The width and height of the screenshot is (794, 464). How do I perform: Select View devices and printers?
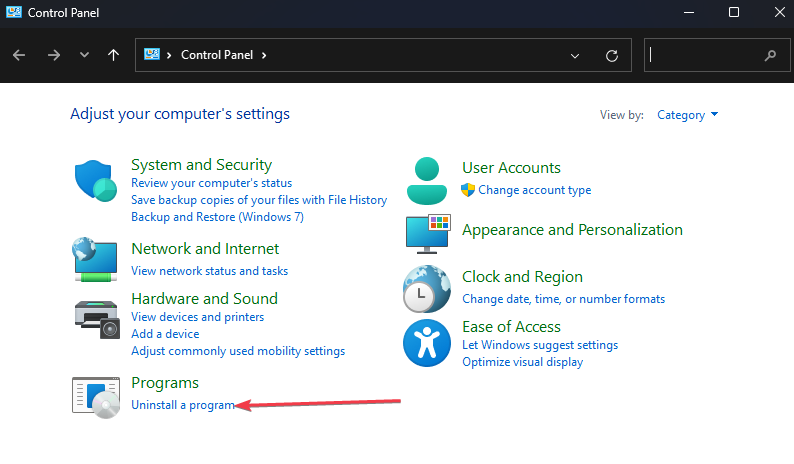pyautogui.click(x=197, y=317)
